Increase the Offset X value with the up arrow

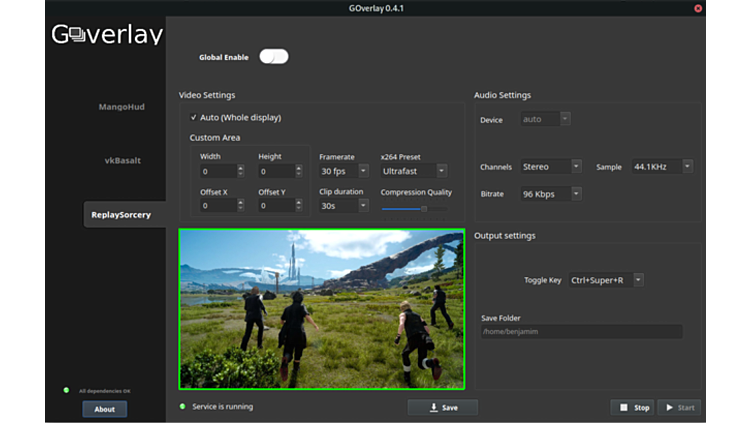click(241, 202)
